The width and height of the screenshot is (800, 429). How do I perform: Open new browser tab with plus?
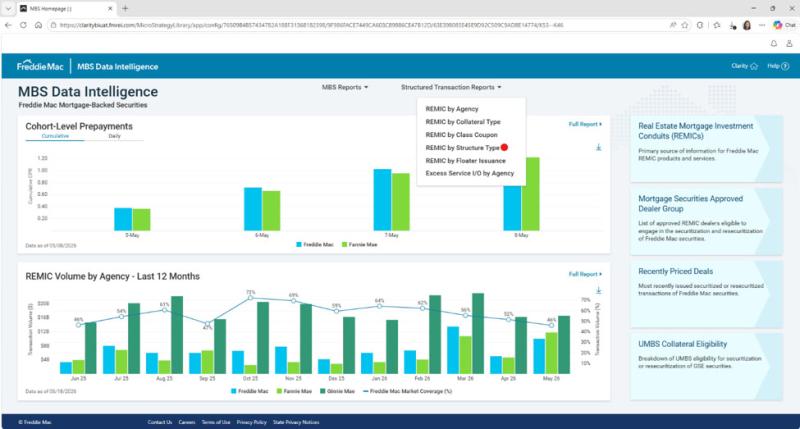pos(126,9)
